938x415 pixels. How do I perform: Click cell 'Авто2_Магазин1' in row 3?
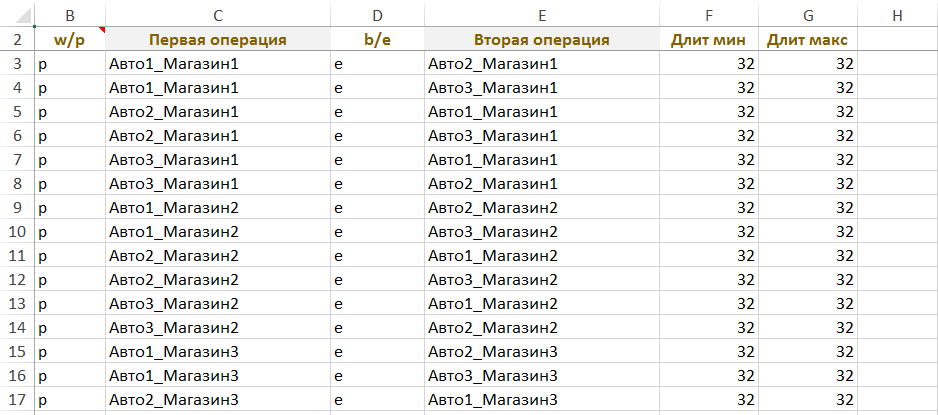click(x=541, y=64)
